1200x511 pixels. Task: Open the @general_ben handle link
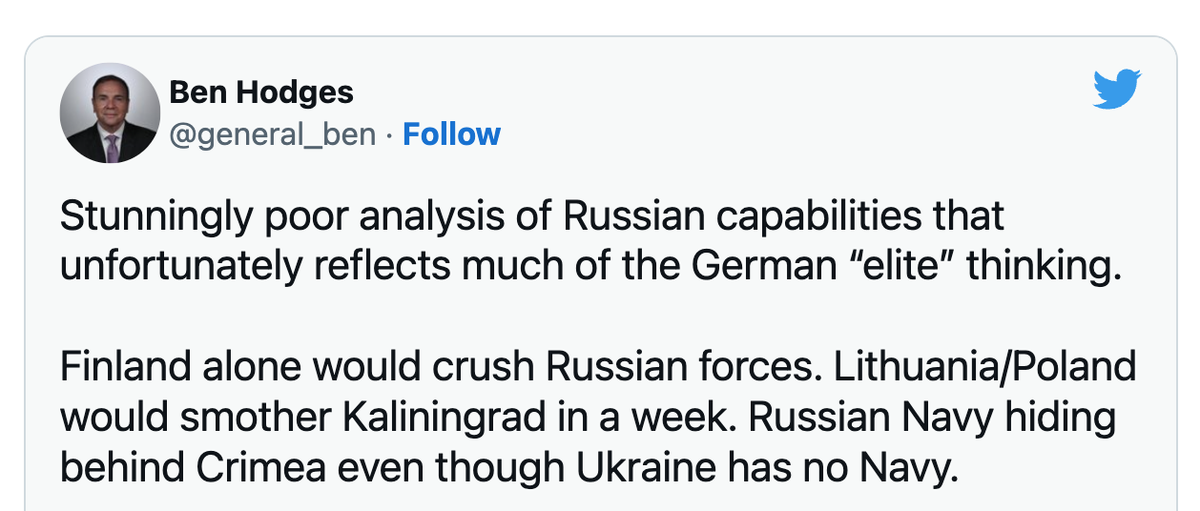(273, 135)
